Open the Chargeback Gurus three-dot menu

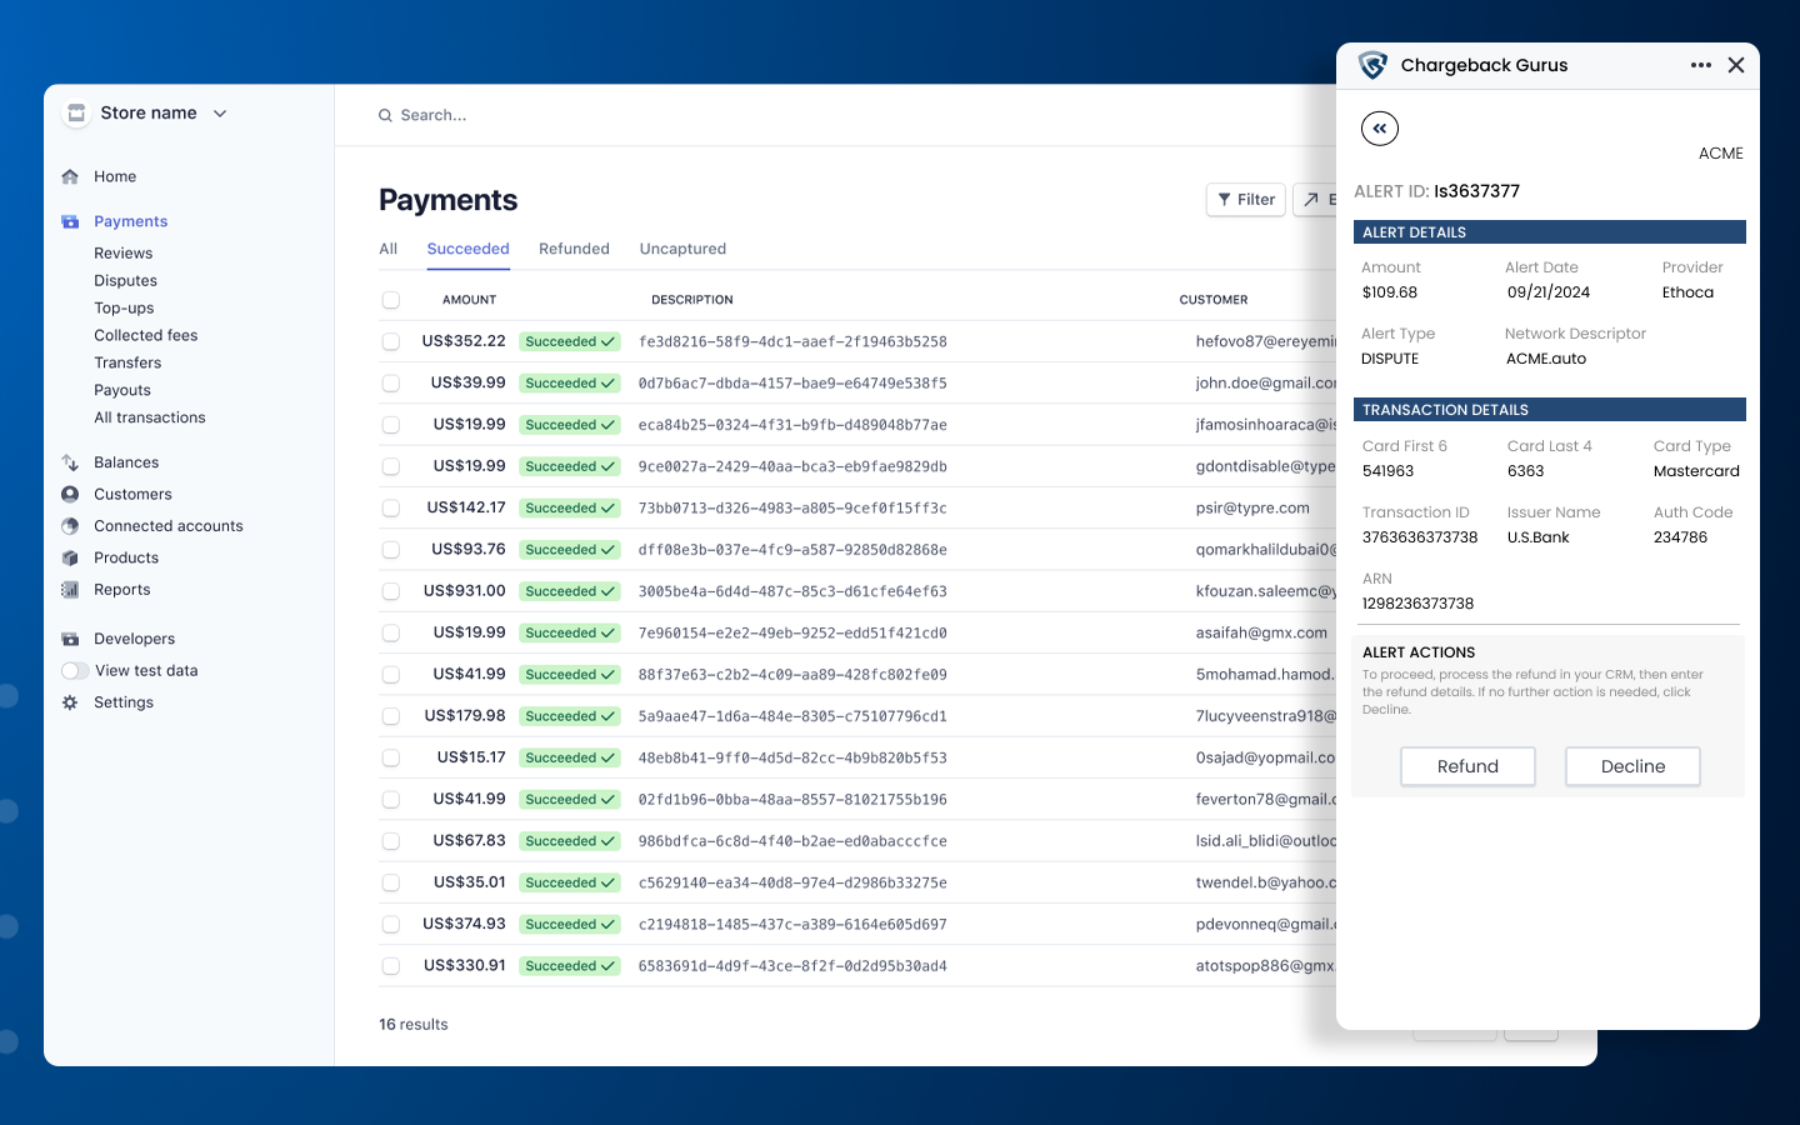click(x=1700, y=64)
